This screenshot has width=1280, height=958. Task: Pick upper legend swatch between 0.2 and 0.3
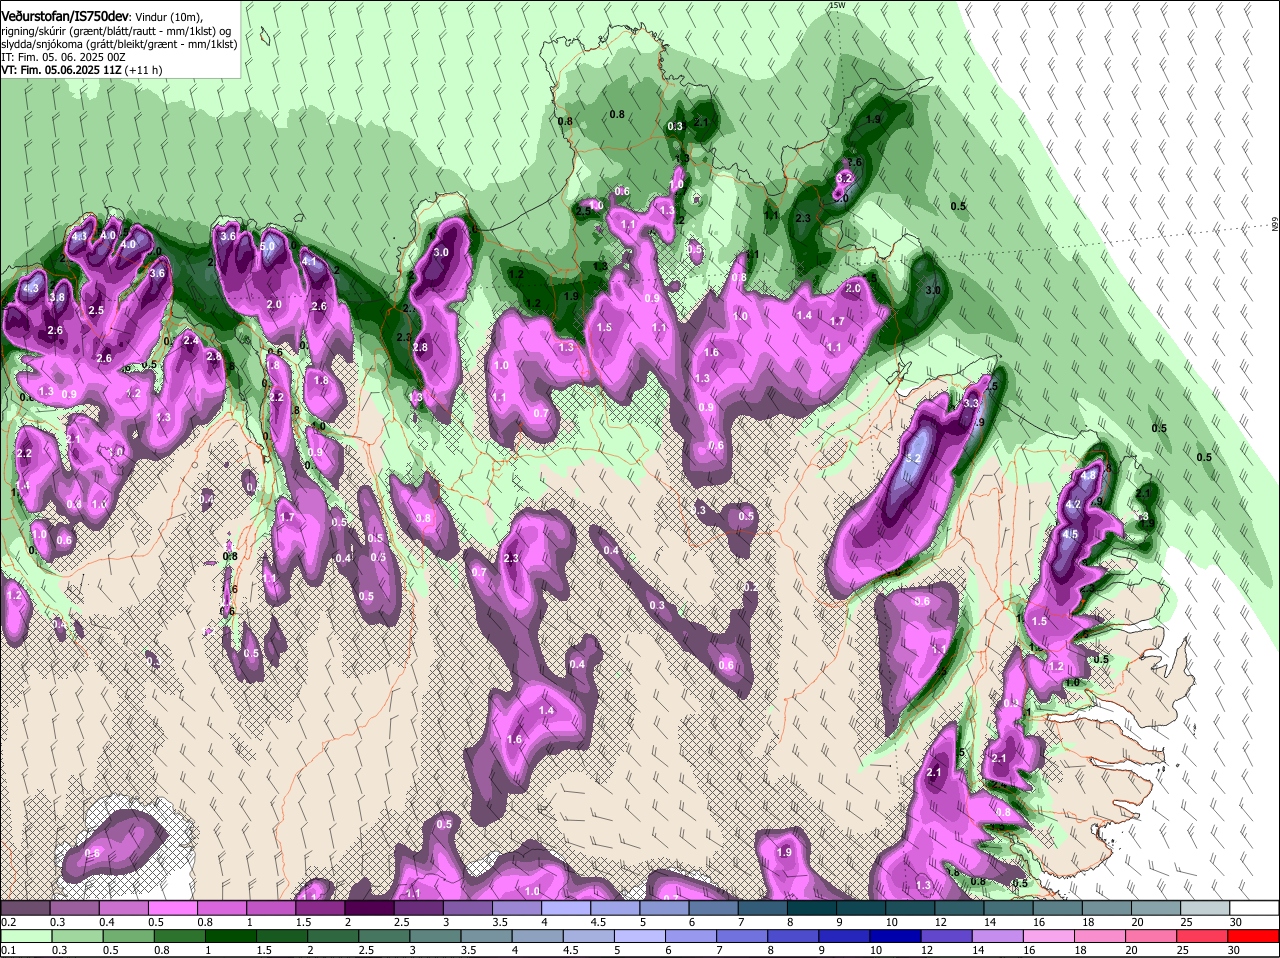click(25, 907)
